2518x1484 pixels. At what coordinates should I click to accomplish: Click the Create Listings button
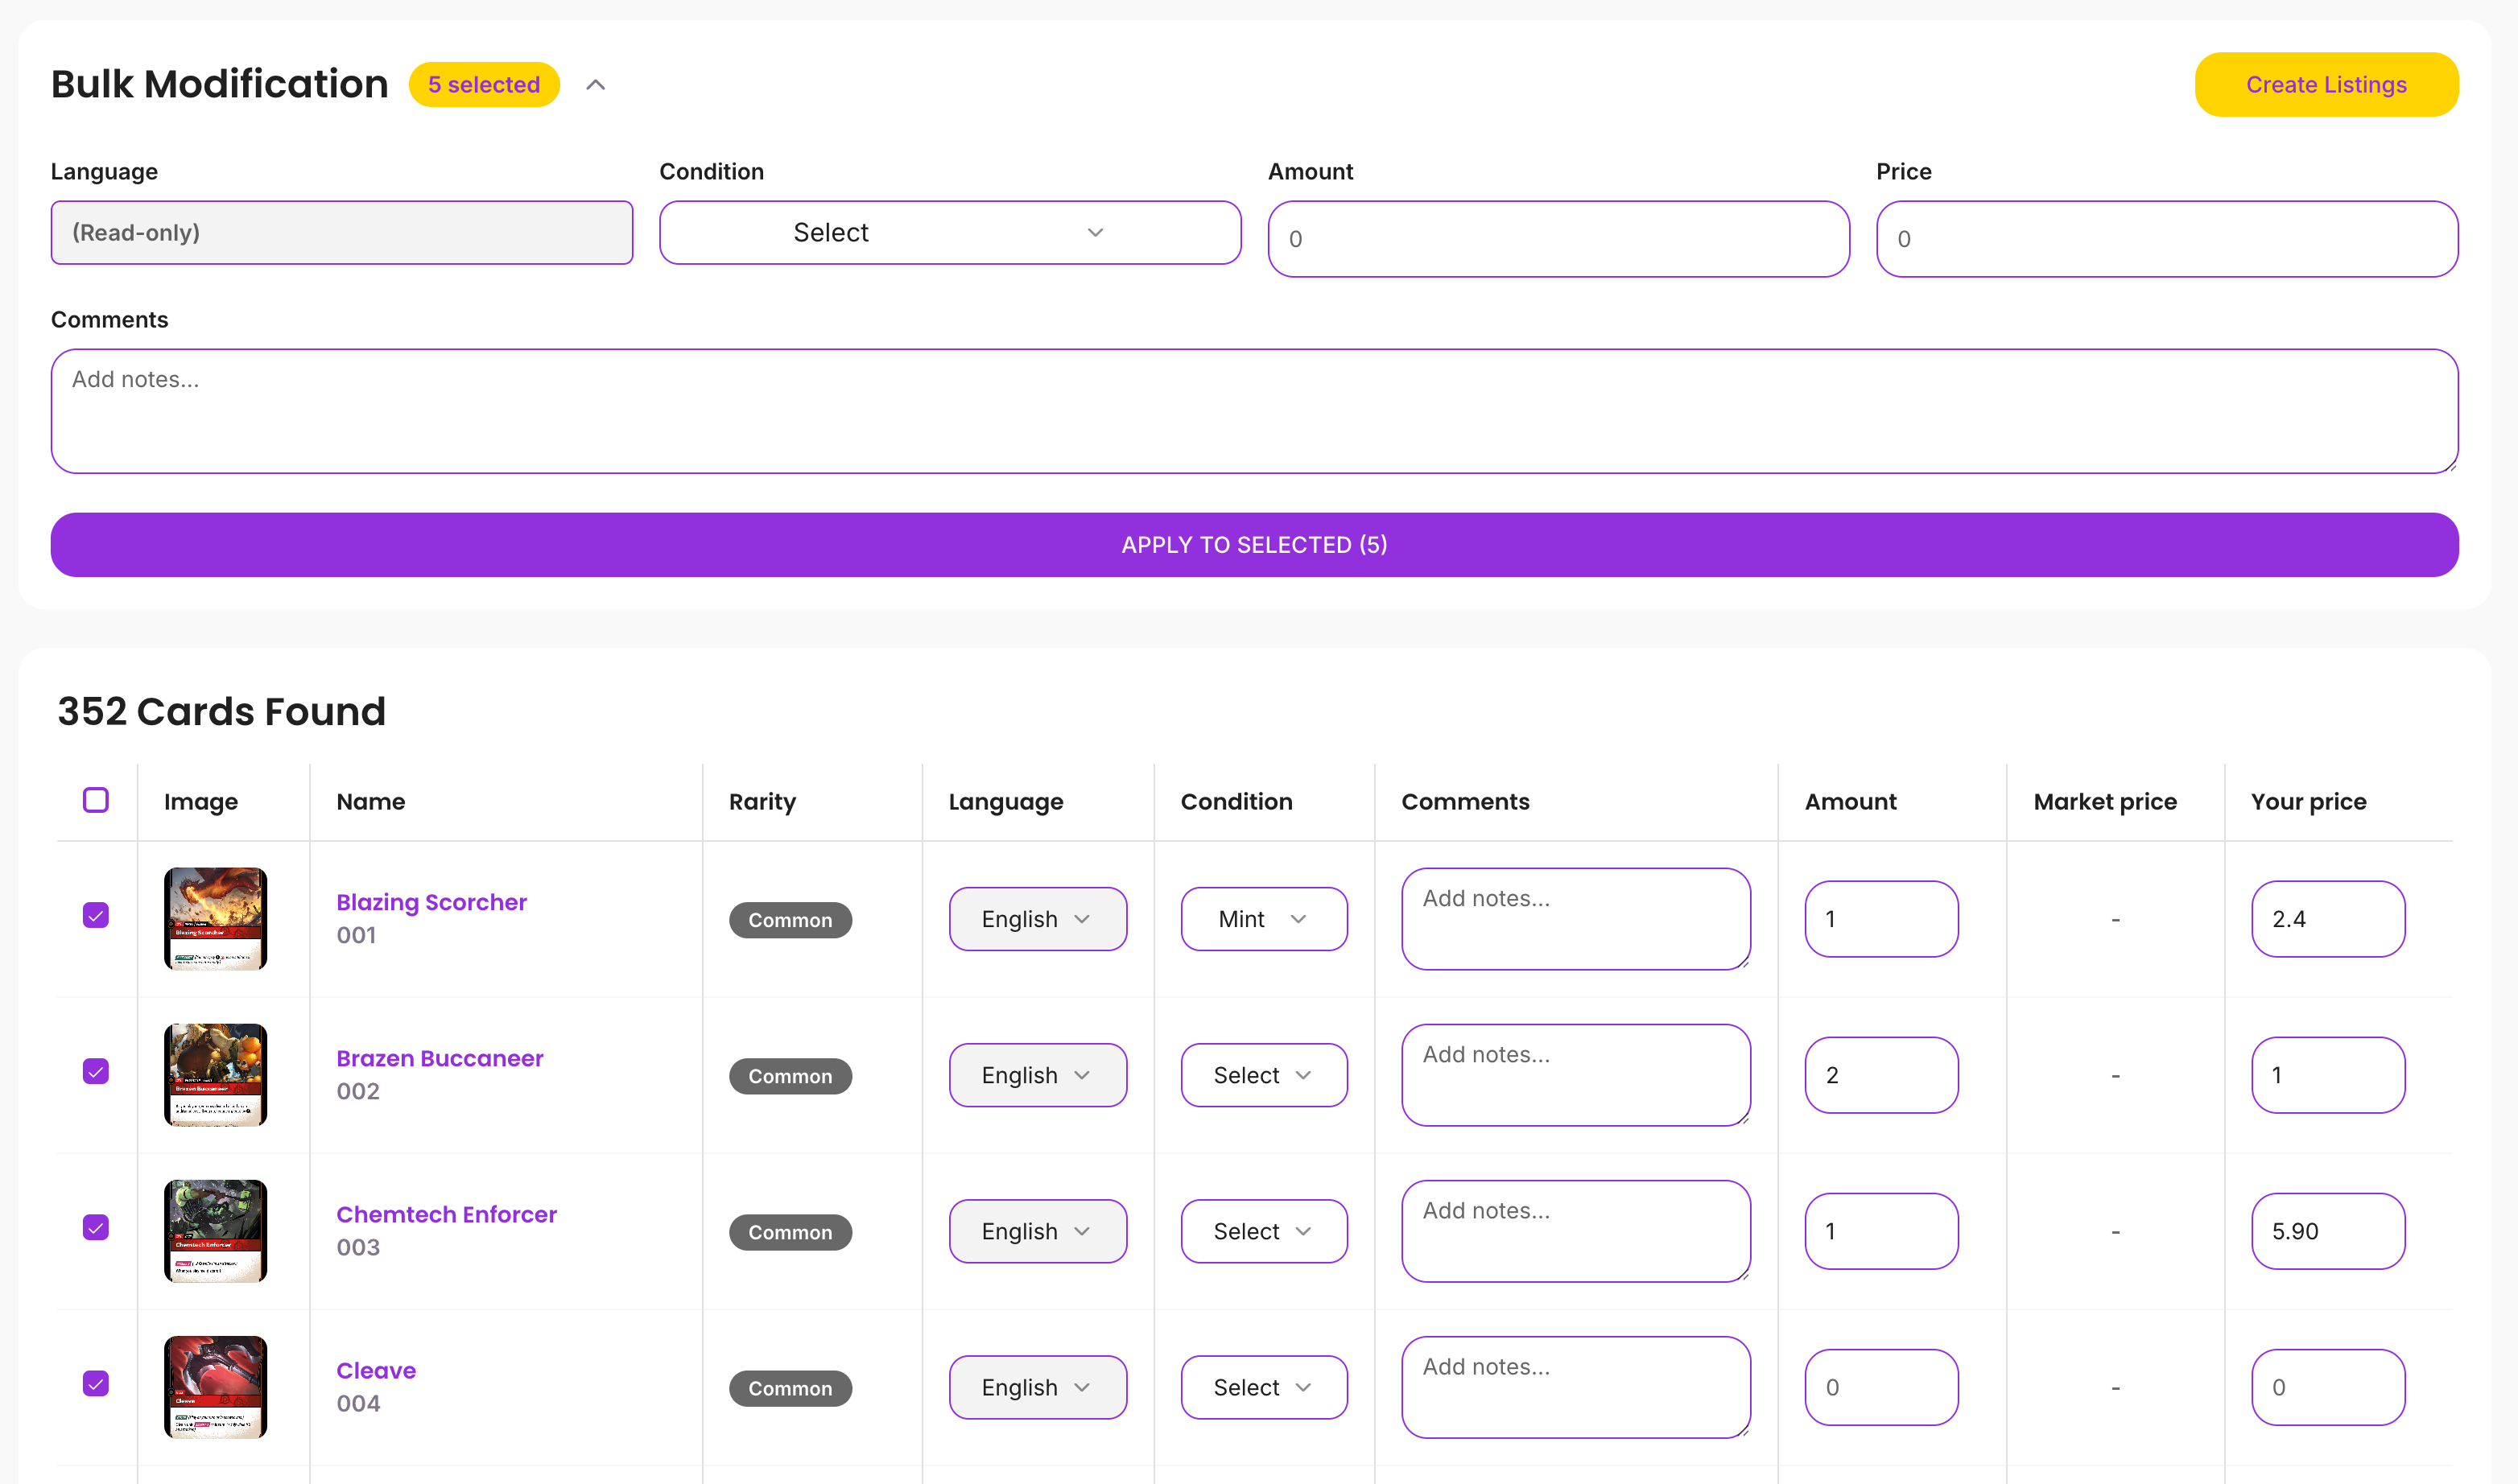(x=2325, y=85)
